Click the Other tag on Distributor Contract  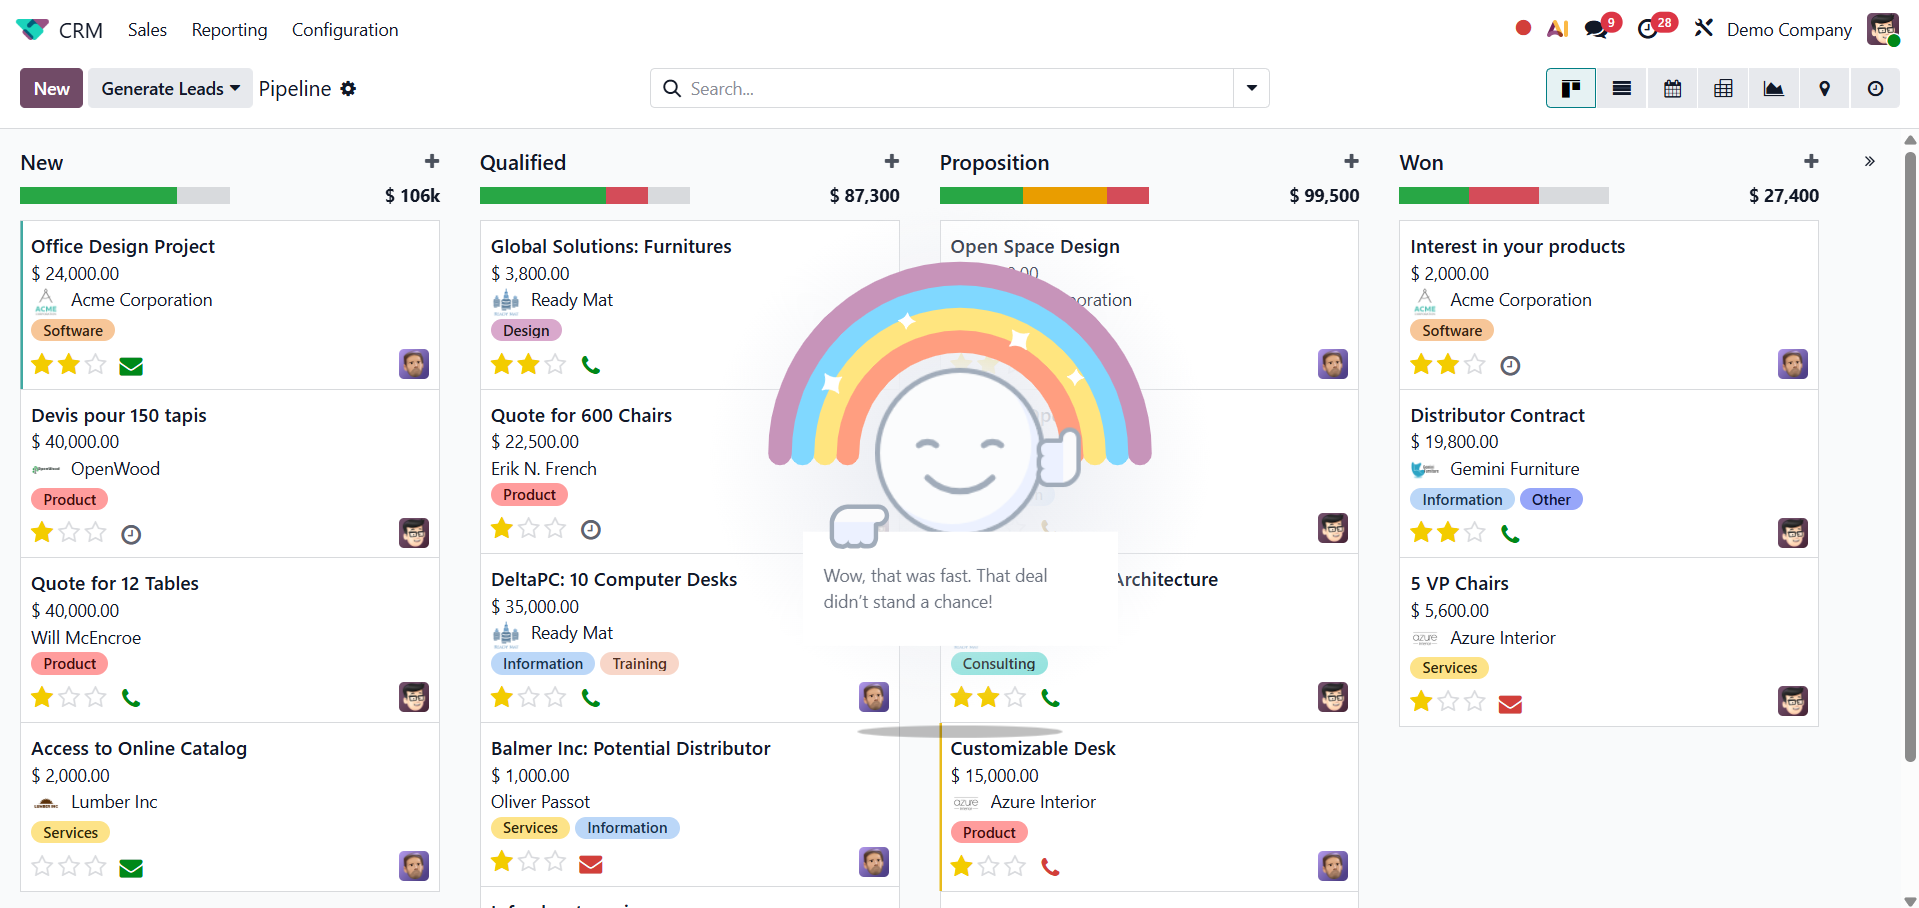tap(1551, 499)
